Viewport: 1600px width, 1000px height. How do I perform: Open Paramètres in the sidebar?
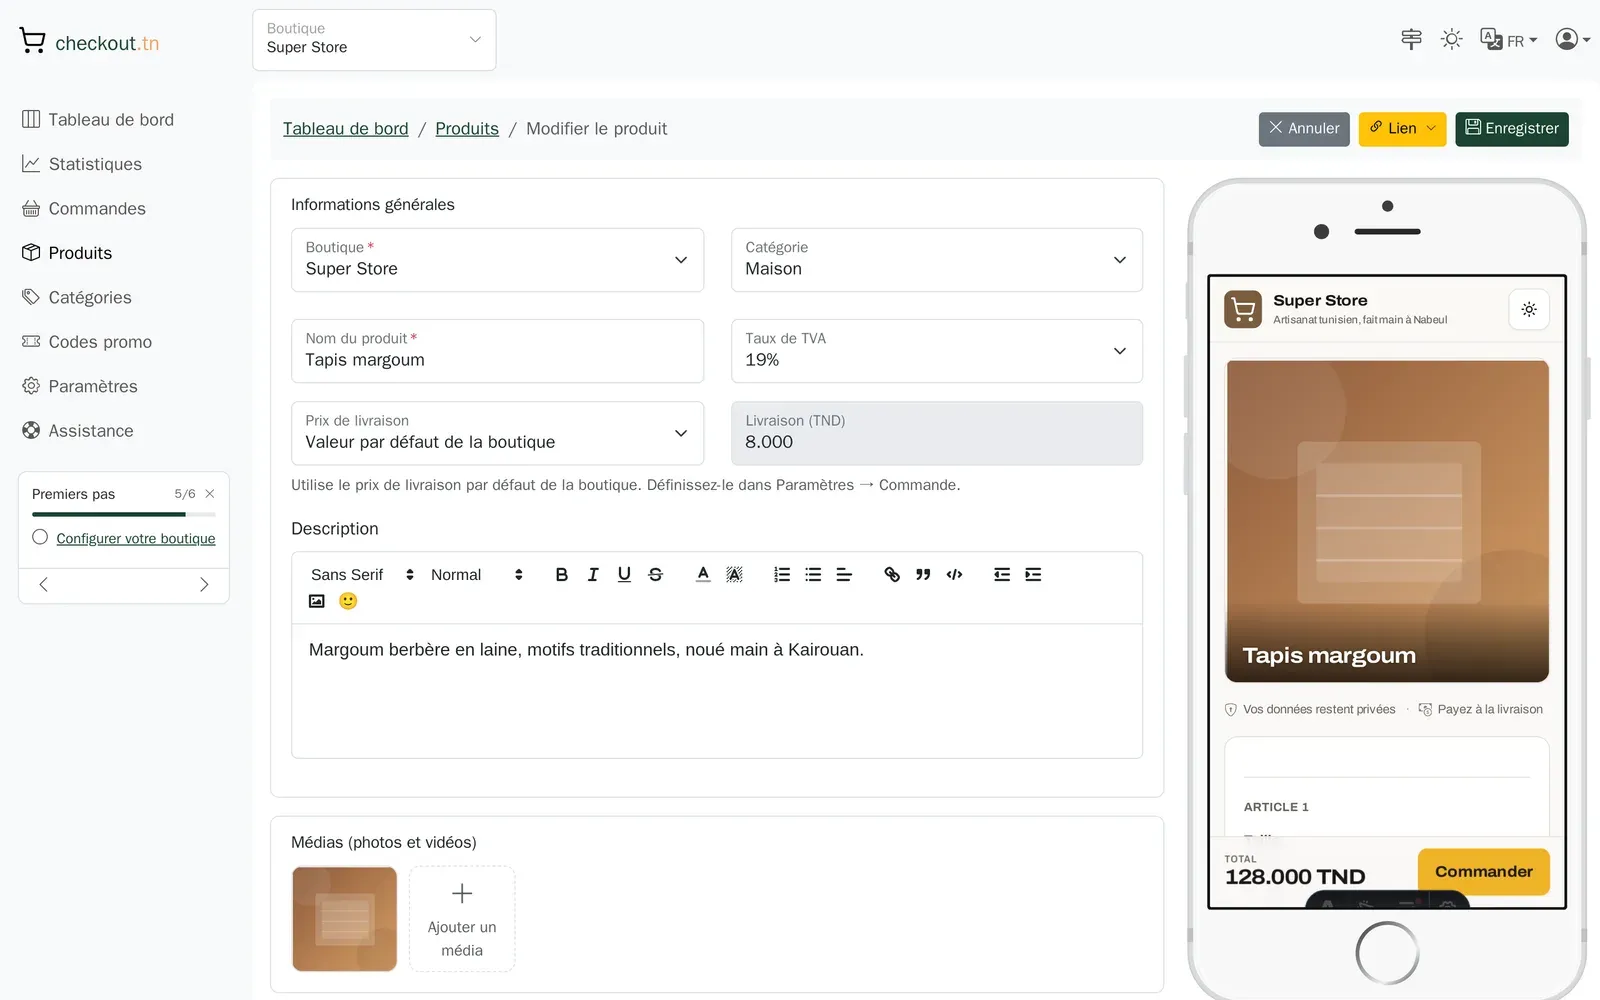click(x=80, y=387)
